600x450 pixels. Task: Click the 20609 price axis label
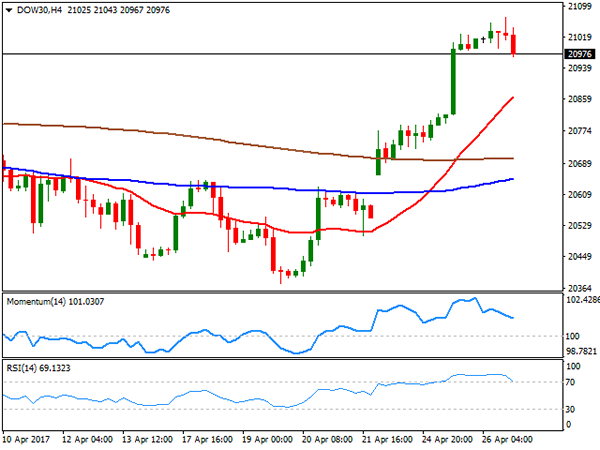[580, 194]
